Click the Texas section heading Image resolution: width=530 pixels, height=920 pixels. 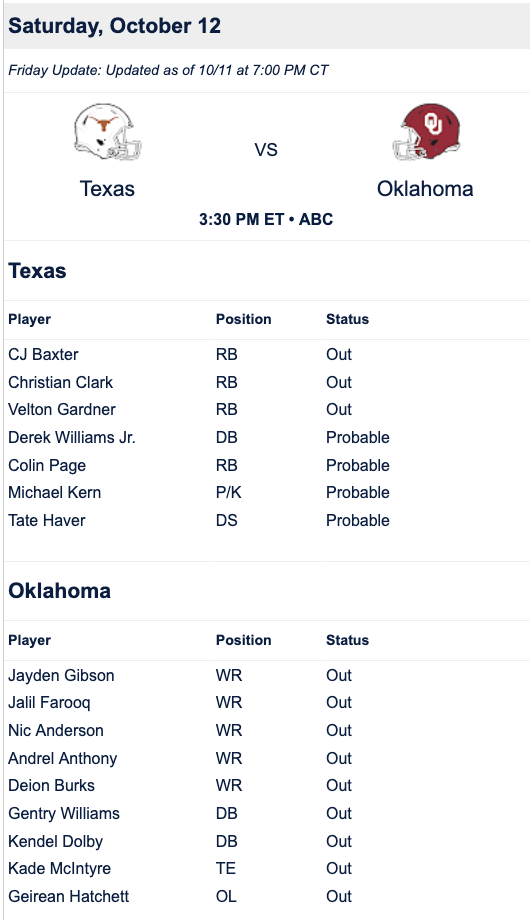pos(37,271)
